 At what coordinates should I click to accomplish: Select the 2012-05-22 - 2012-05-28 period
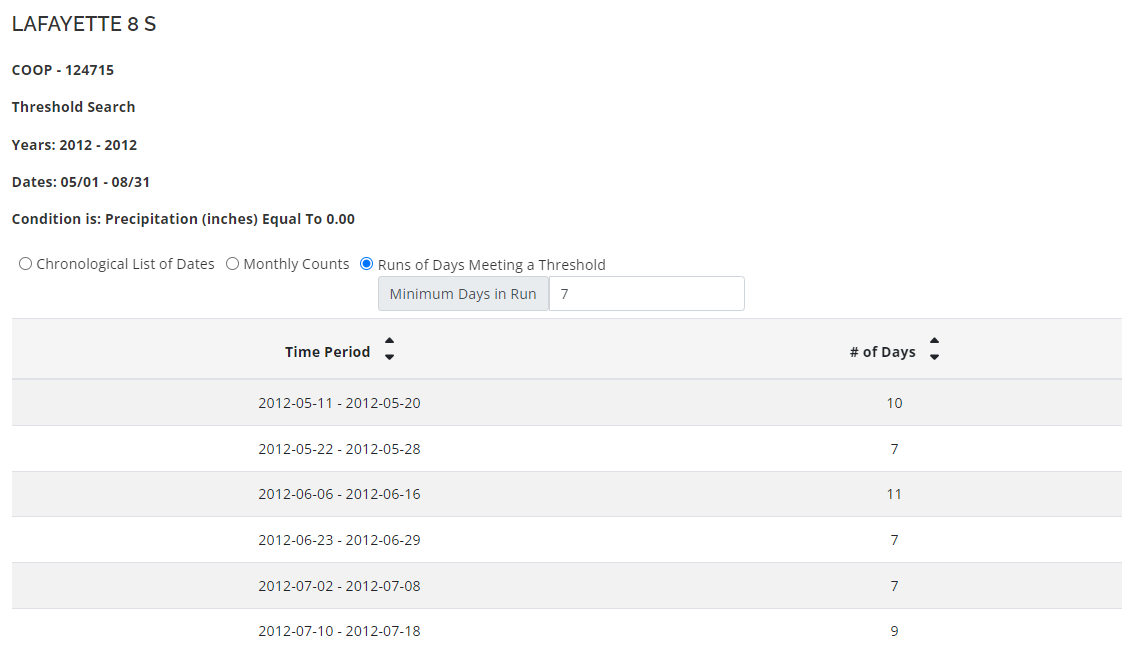coord(339,449)
